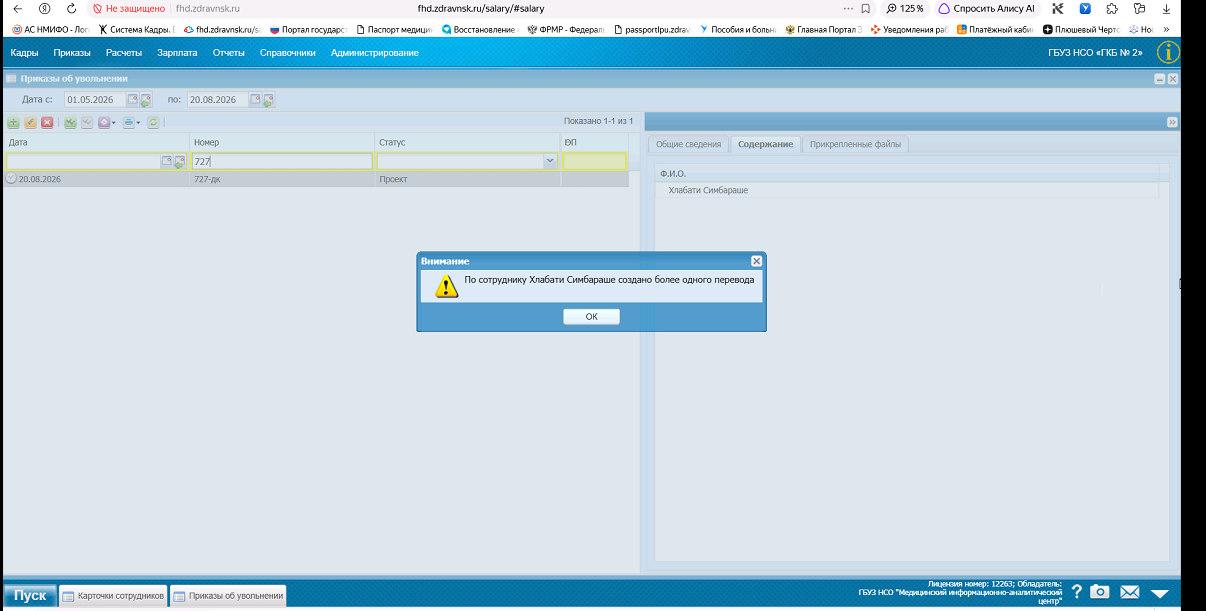Click the Дата с input field
Viewport: 1206px width, 611px height.
click(95, 100)
